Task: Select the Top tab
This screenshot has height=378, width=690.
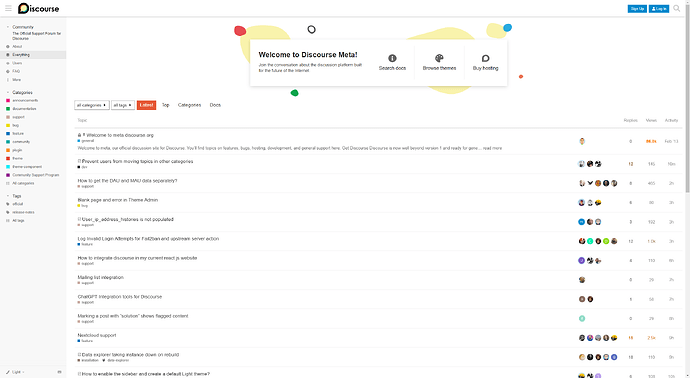Action: pyautogui.click(x=165, y=105)
